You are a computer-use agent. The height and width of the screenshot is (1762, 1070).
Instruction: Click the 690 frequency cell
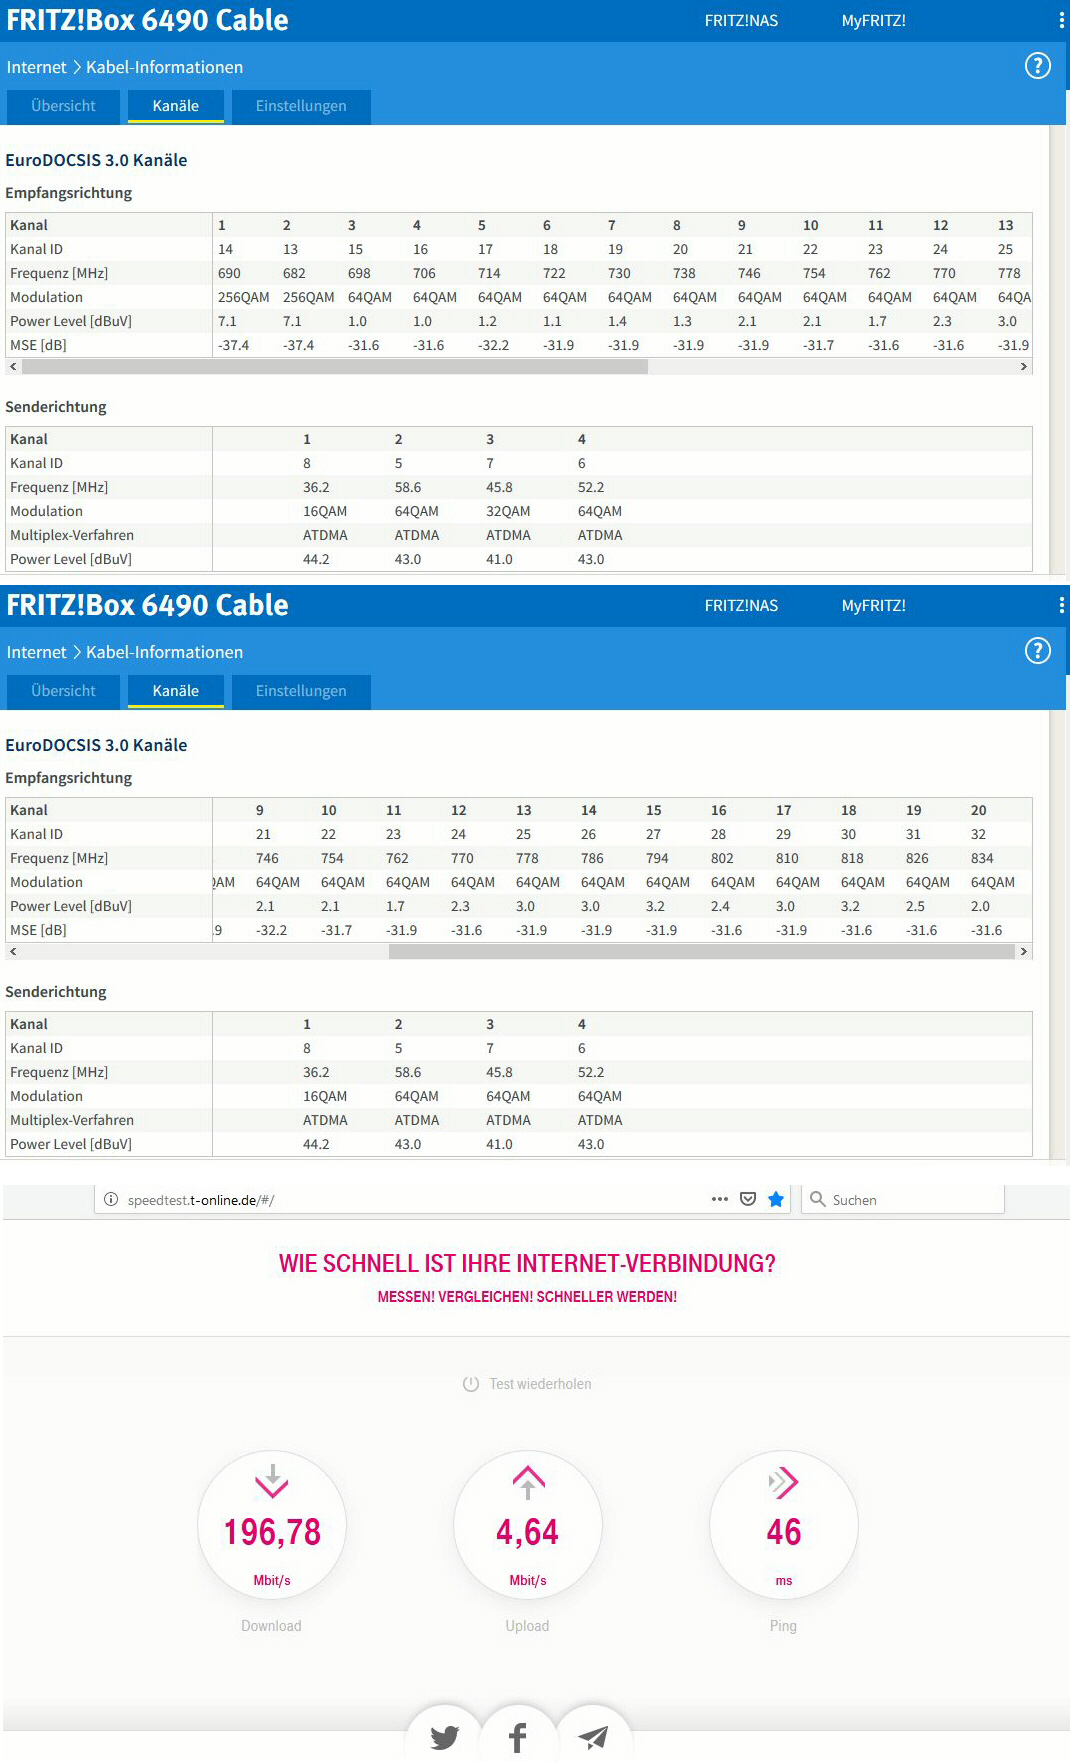pyautogui.click(x=229, y=273)
